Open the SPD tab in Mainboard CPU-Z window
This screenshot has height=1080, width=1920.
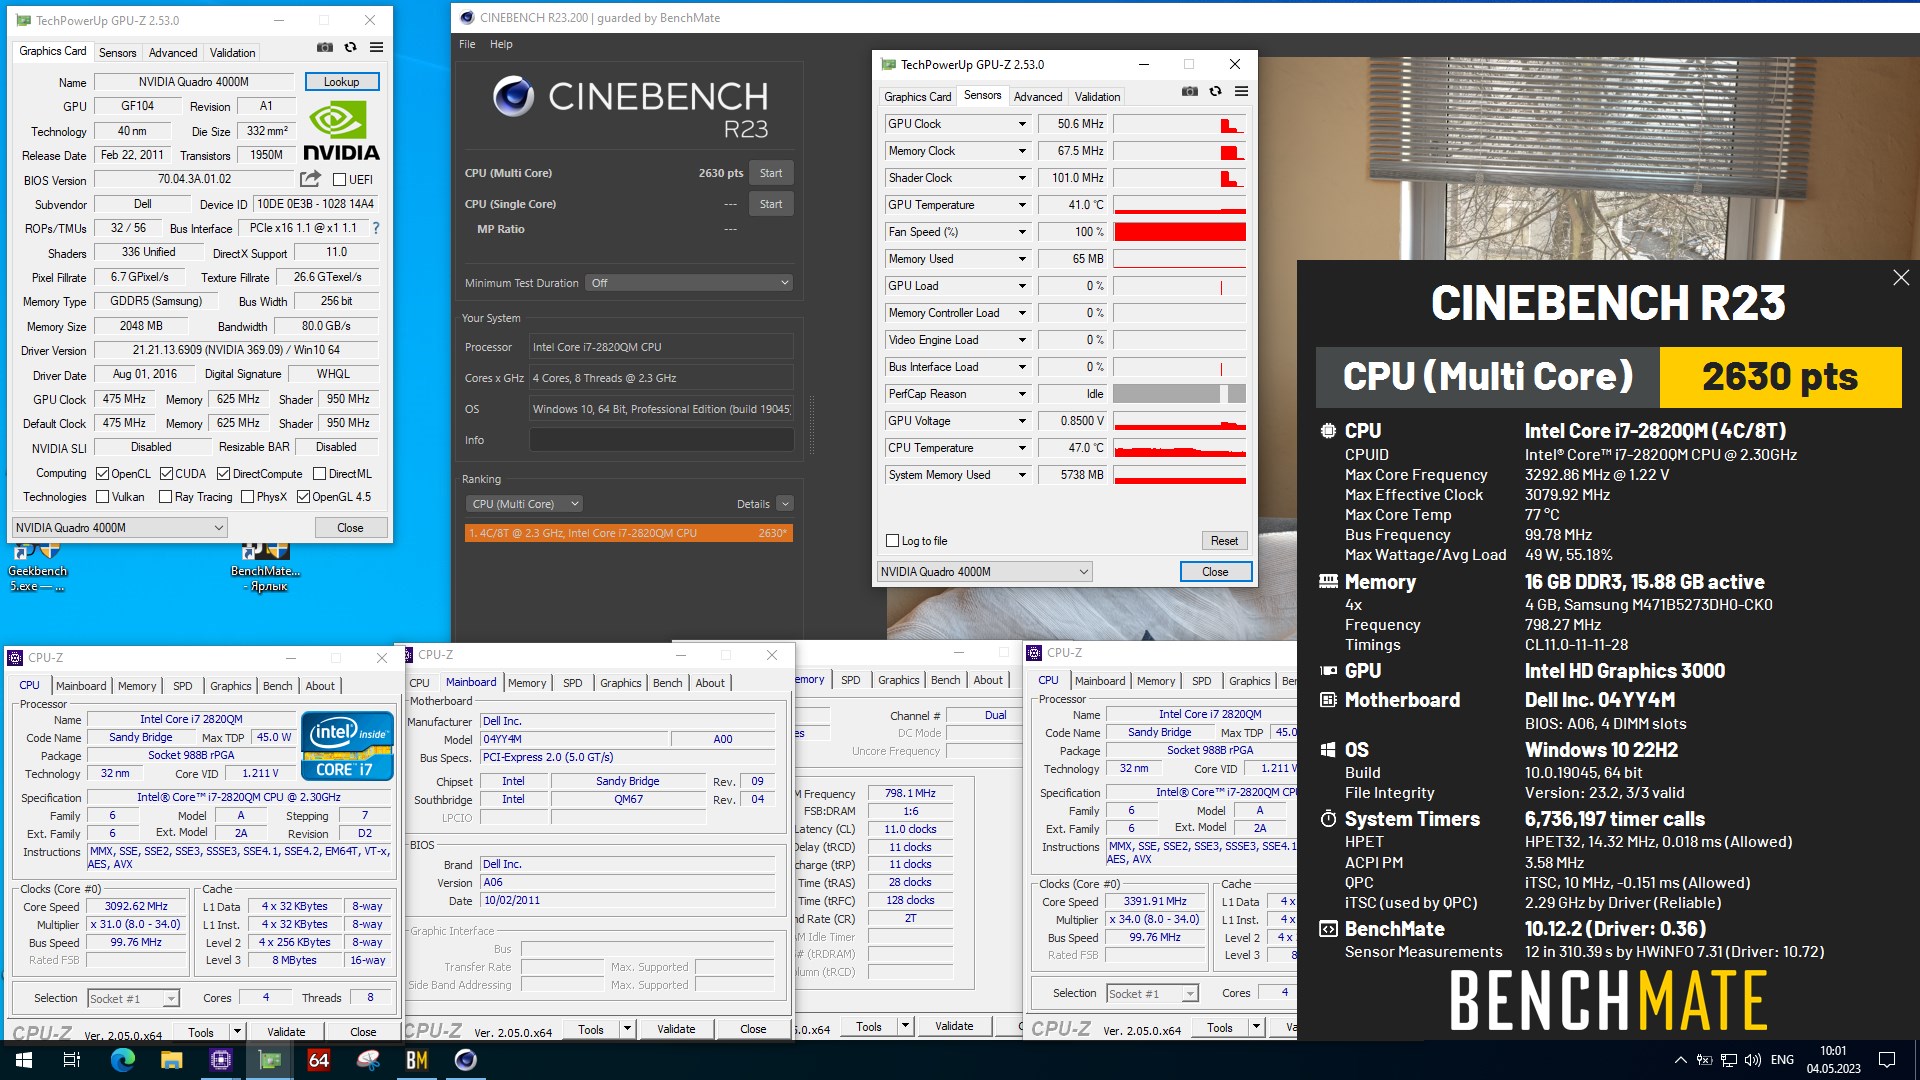572,683
